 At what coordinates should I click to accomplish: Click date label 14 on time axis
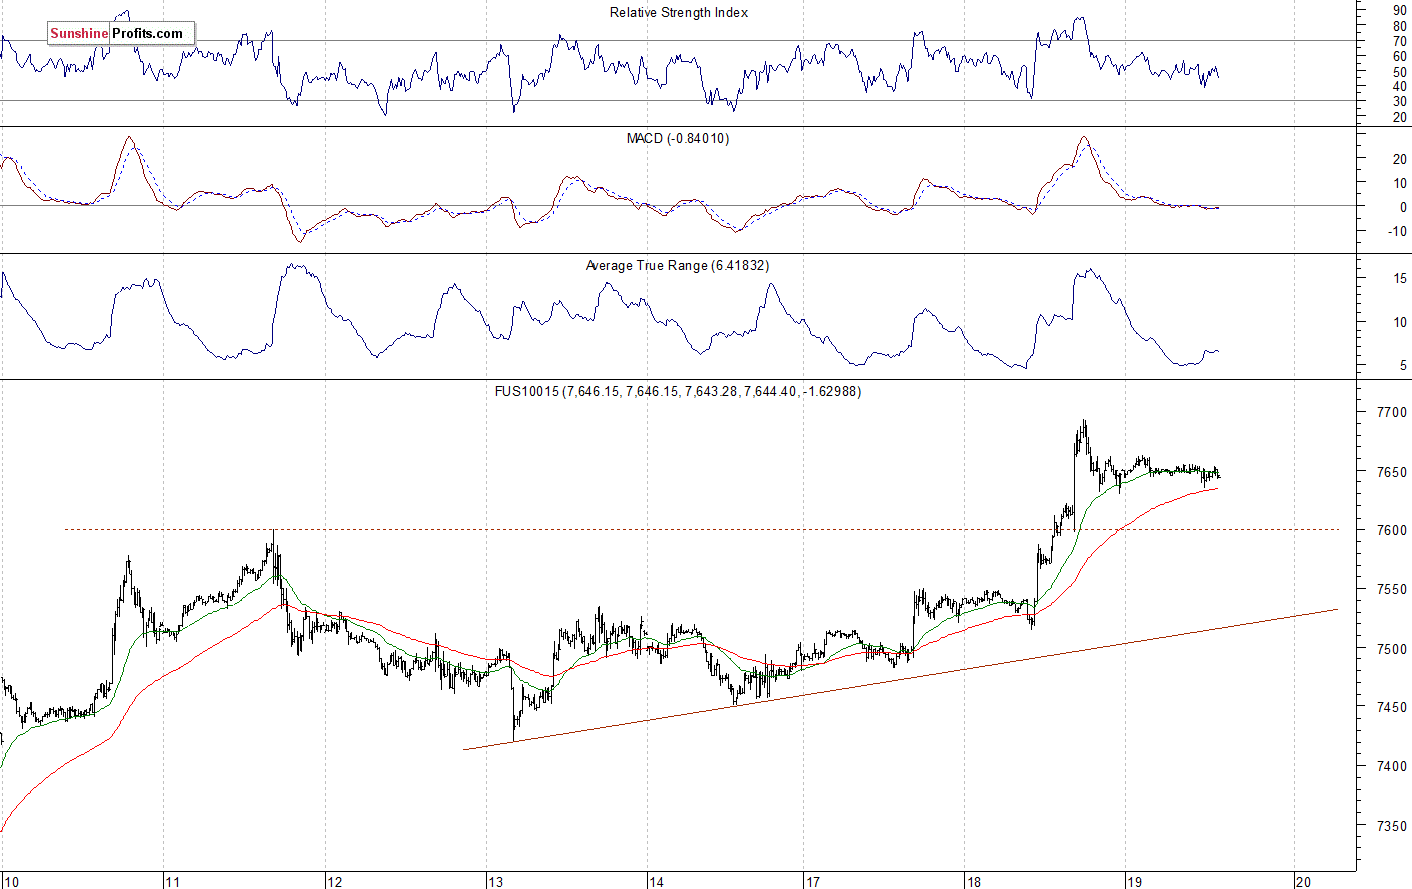coord(656,882)
